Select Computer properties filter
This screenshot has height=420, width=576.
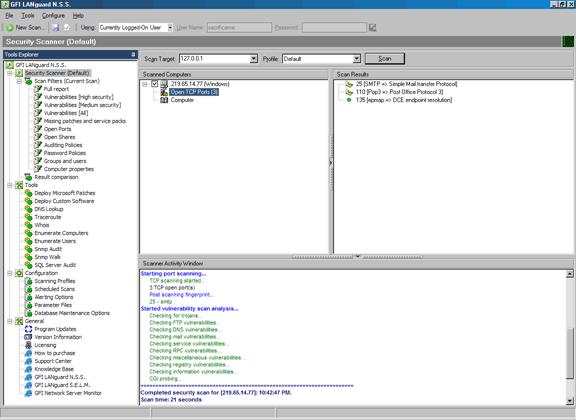pyautogui.click(x=69, y=169)
